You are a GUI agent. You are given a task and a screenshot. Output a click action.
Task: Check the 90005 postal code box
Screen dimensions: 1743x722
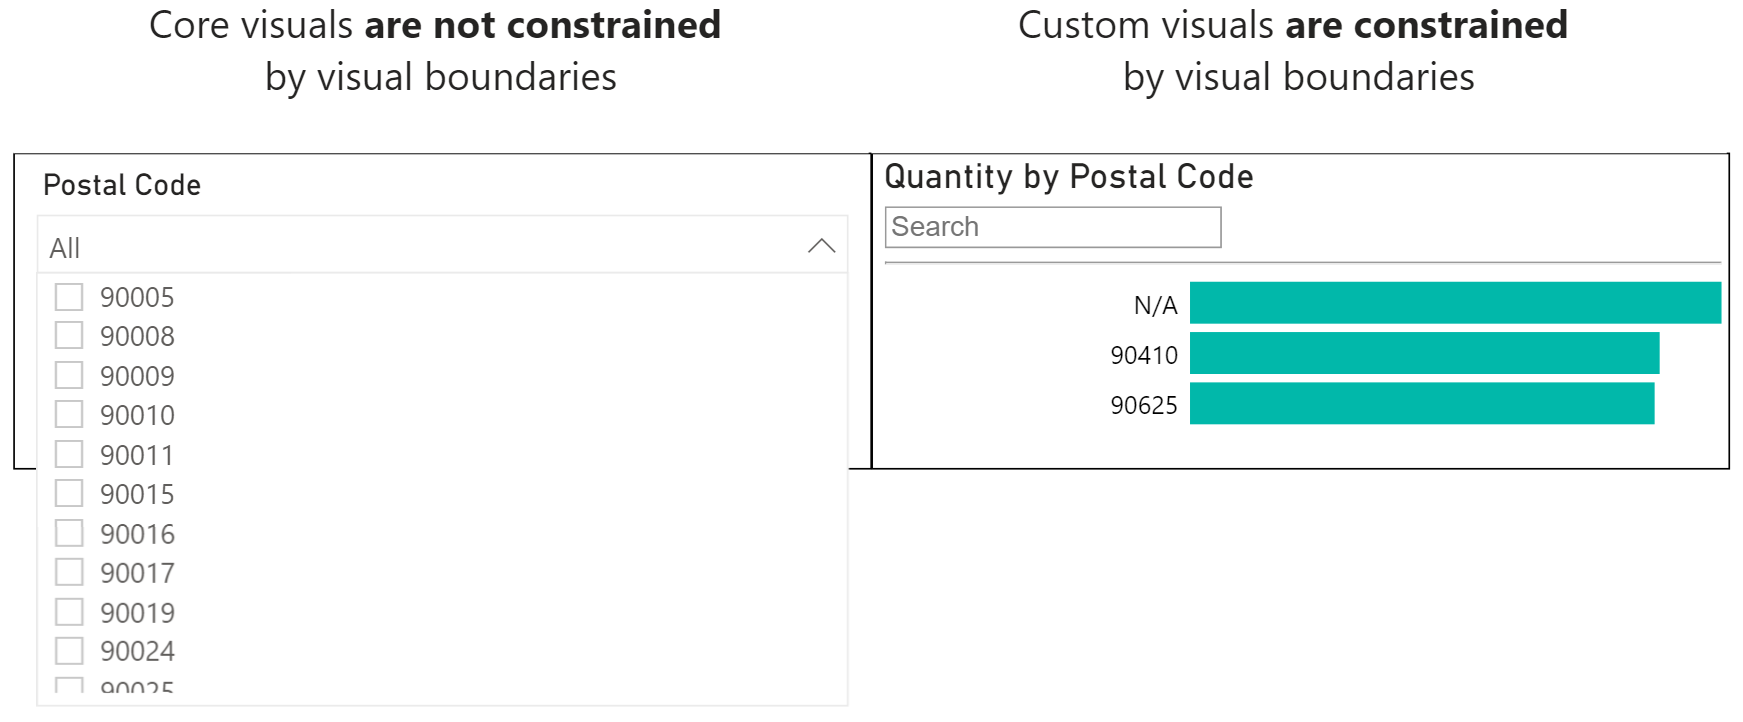(69, 297)
